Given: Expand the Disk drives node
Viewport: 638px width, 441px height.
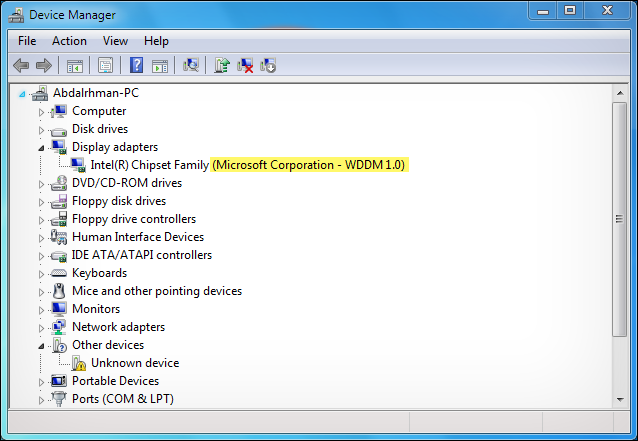Looking at the screenshot, I should [41, 130].
